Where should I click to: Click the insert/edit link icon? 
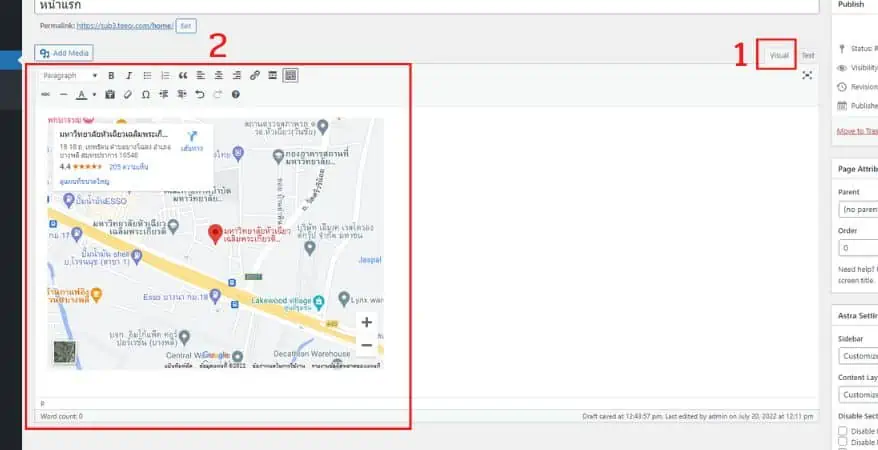pyautogui.click(x=255, y=76)
